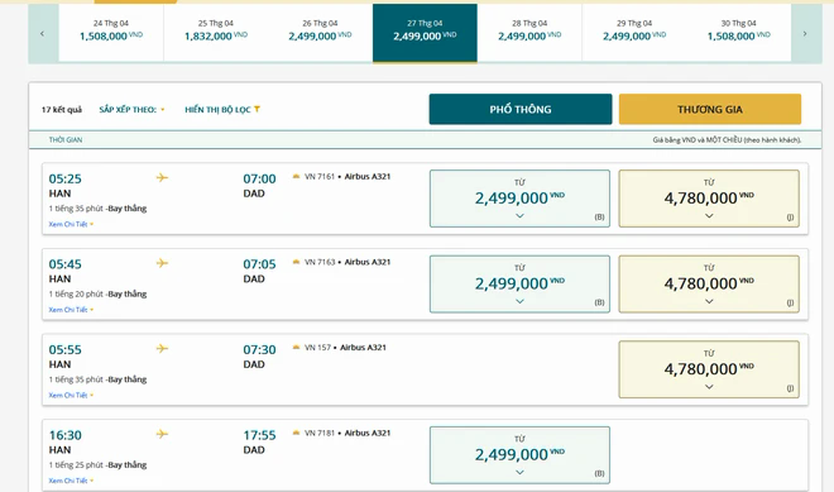Click the Thương Gia business class button
Viewport: 834px width, 492px height.
[710, 109]
